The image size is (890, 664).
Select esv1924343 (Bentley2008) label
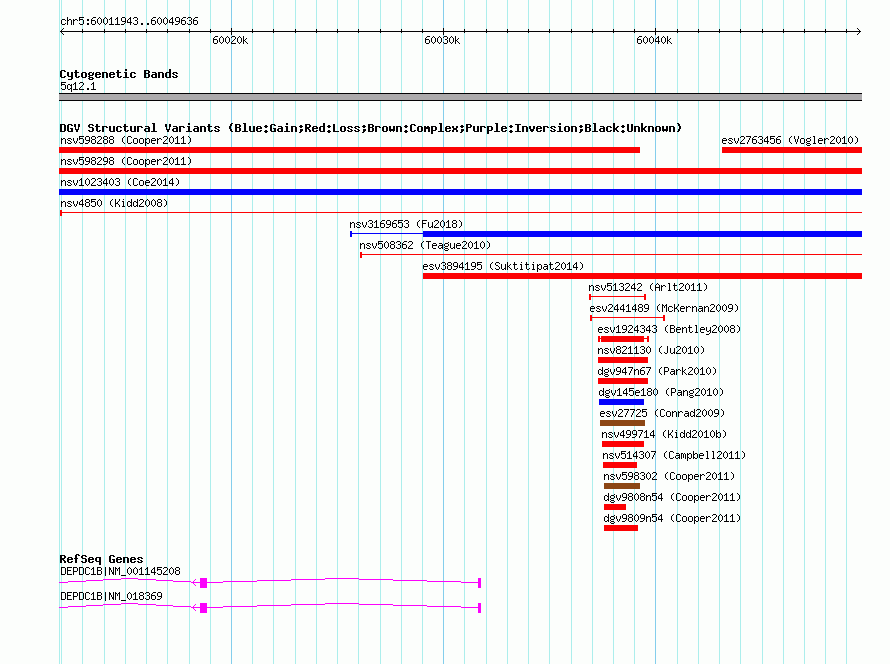pos(669,329)
